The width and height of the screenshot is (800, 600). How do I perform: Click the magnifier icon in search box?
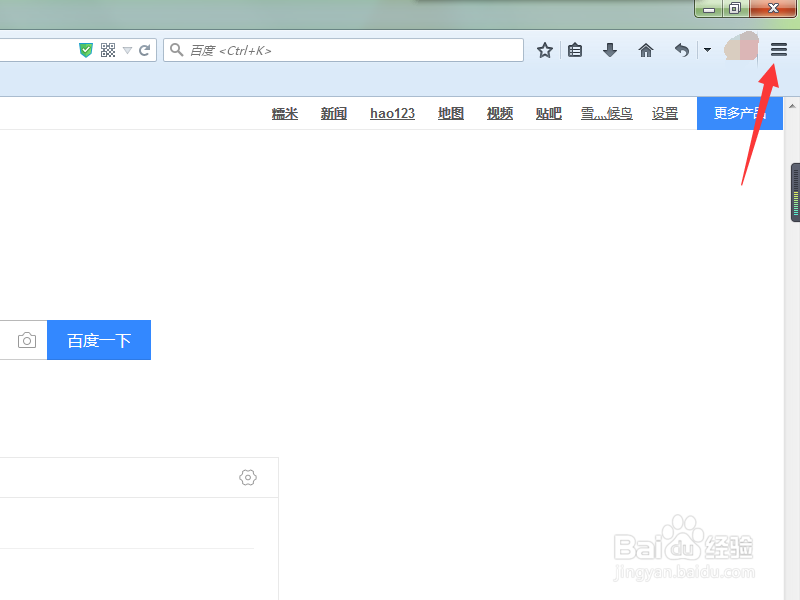coord(177,50)
